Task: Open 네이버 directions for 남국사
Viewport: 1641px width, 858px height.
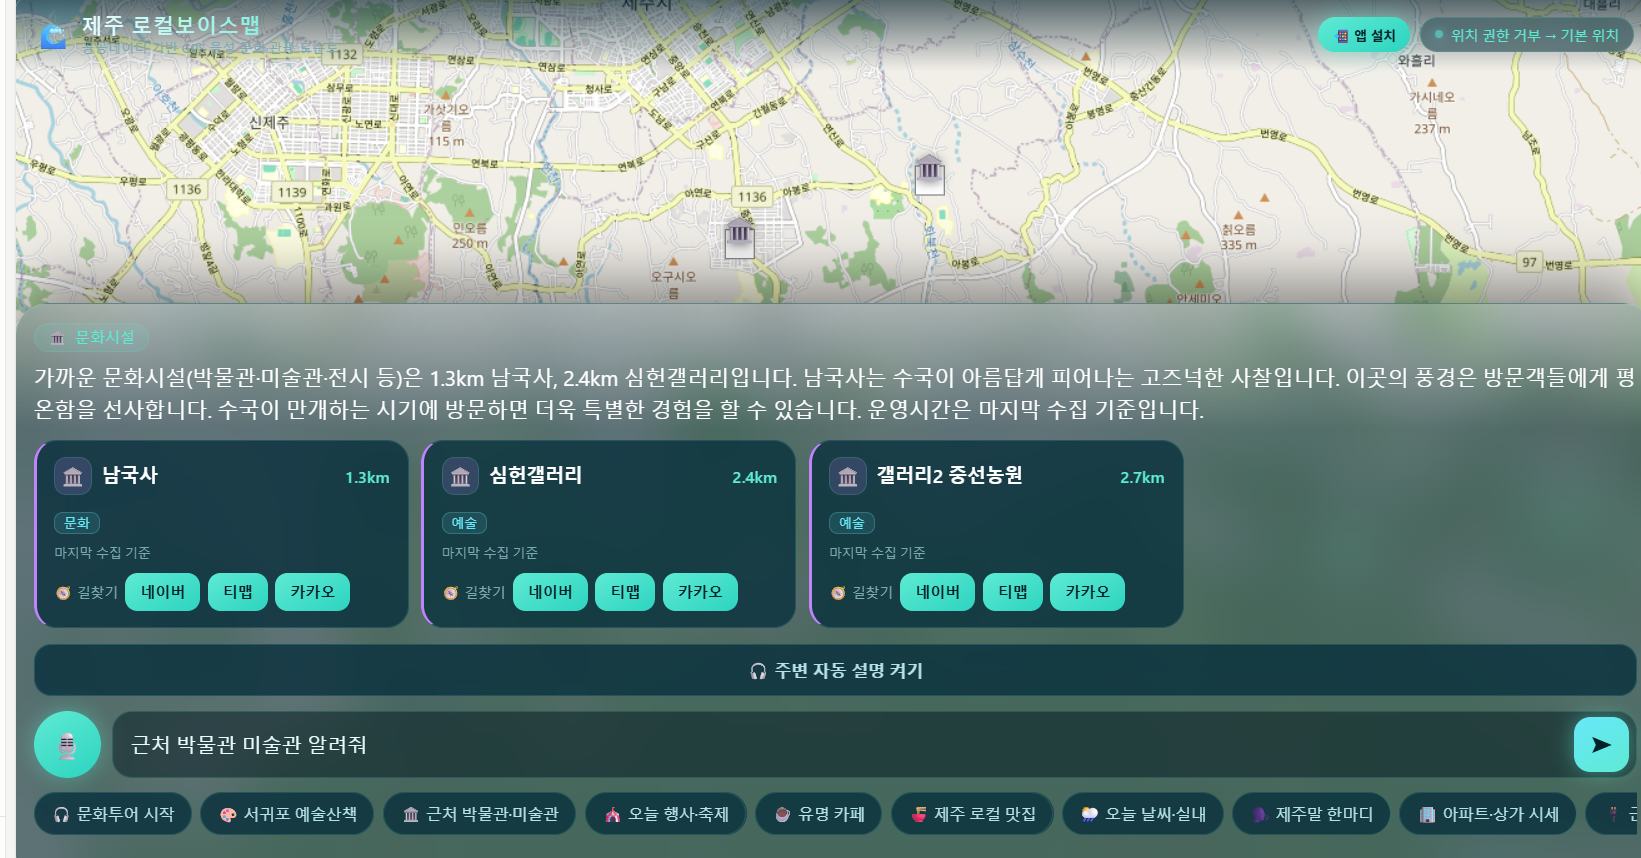Action: (x=163, y=592)
